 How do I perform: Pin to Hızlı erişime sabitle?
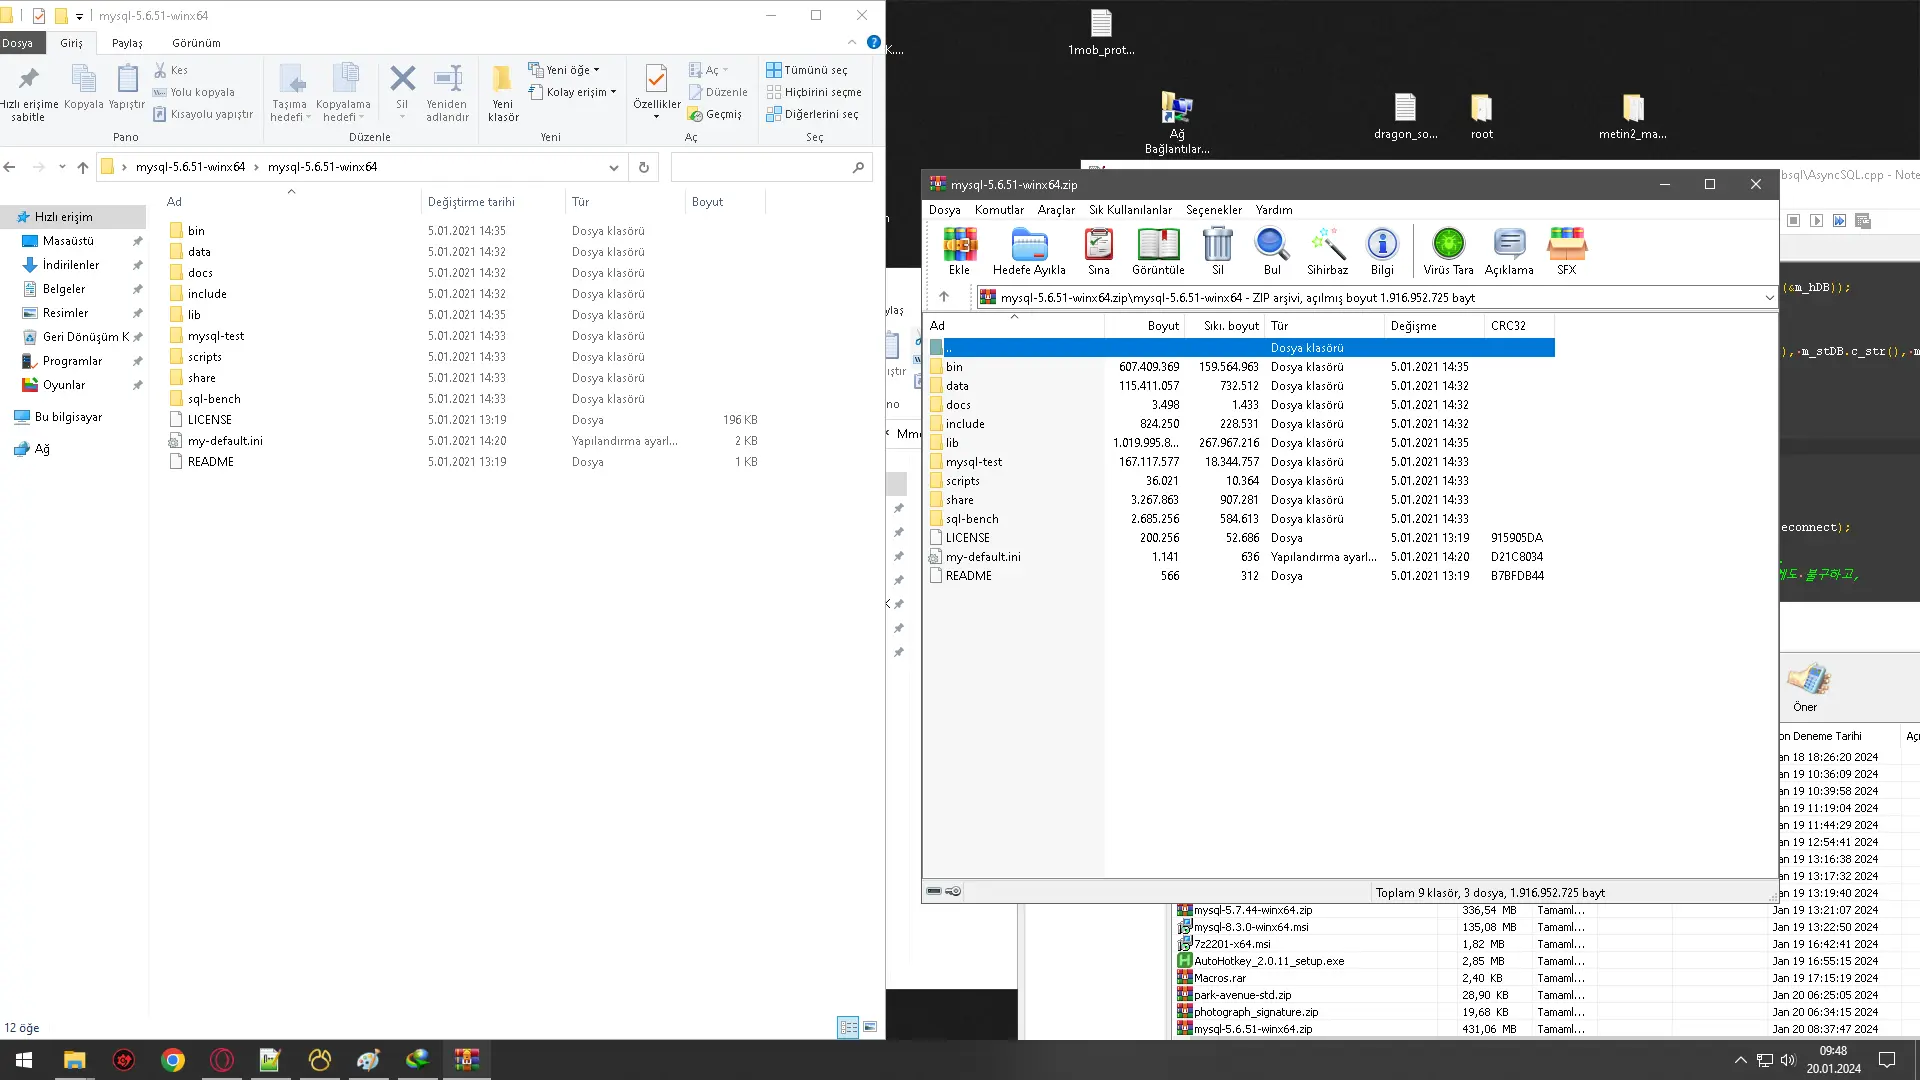click(28, 93)
